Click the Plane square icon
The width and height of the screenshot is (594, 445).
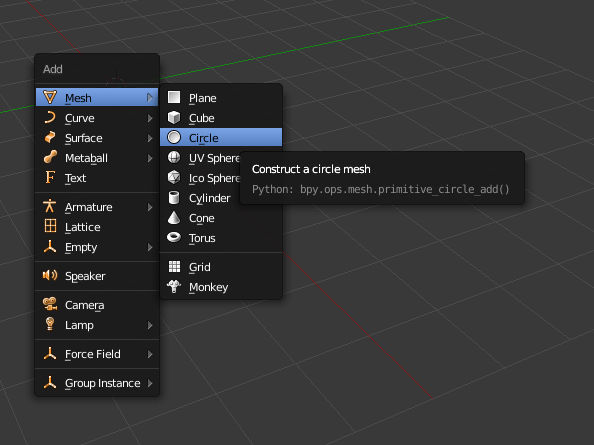[x=174, y=97]
